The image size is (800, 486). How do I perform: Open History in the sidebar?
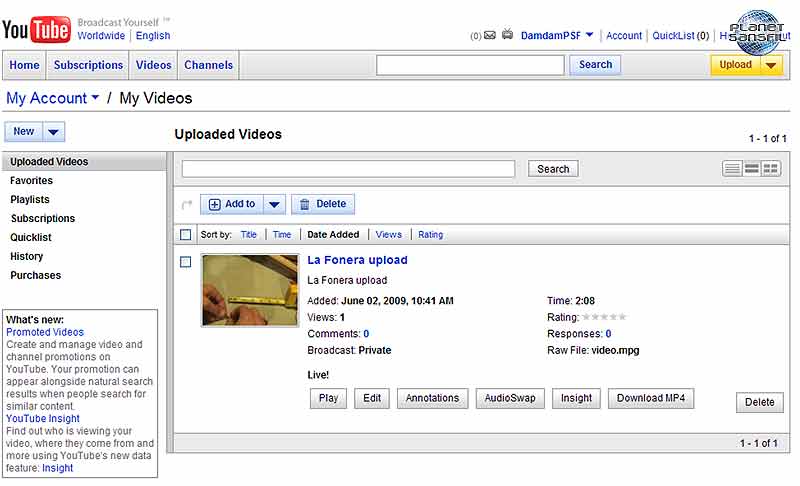[x=27, y=256]
